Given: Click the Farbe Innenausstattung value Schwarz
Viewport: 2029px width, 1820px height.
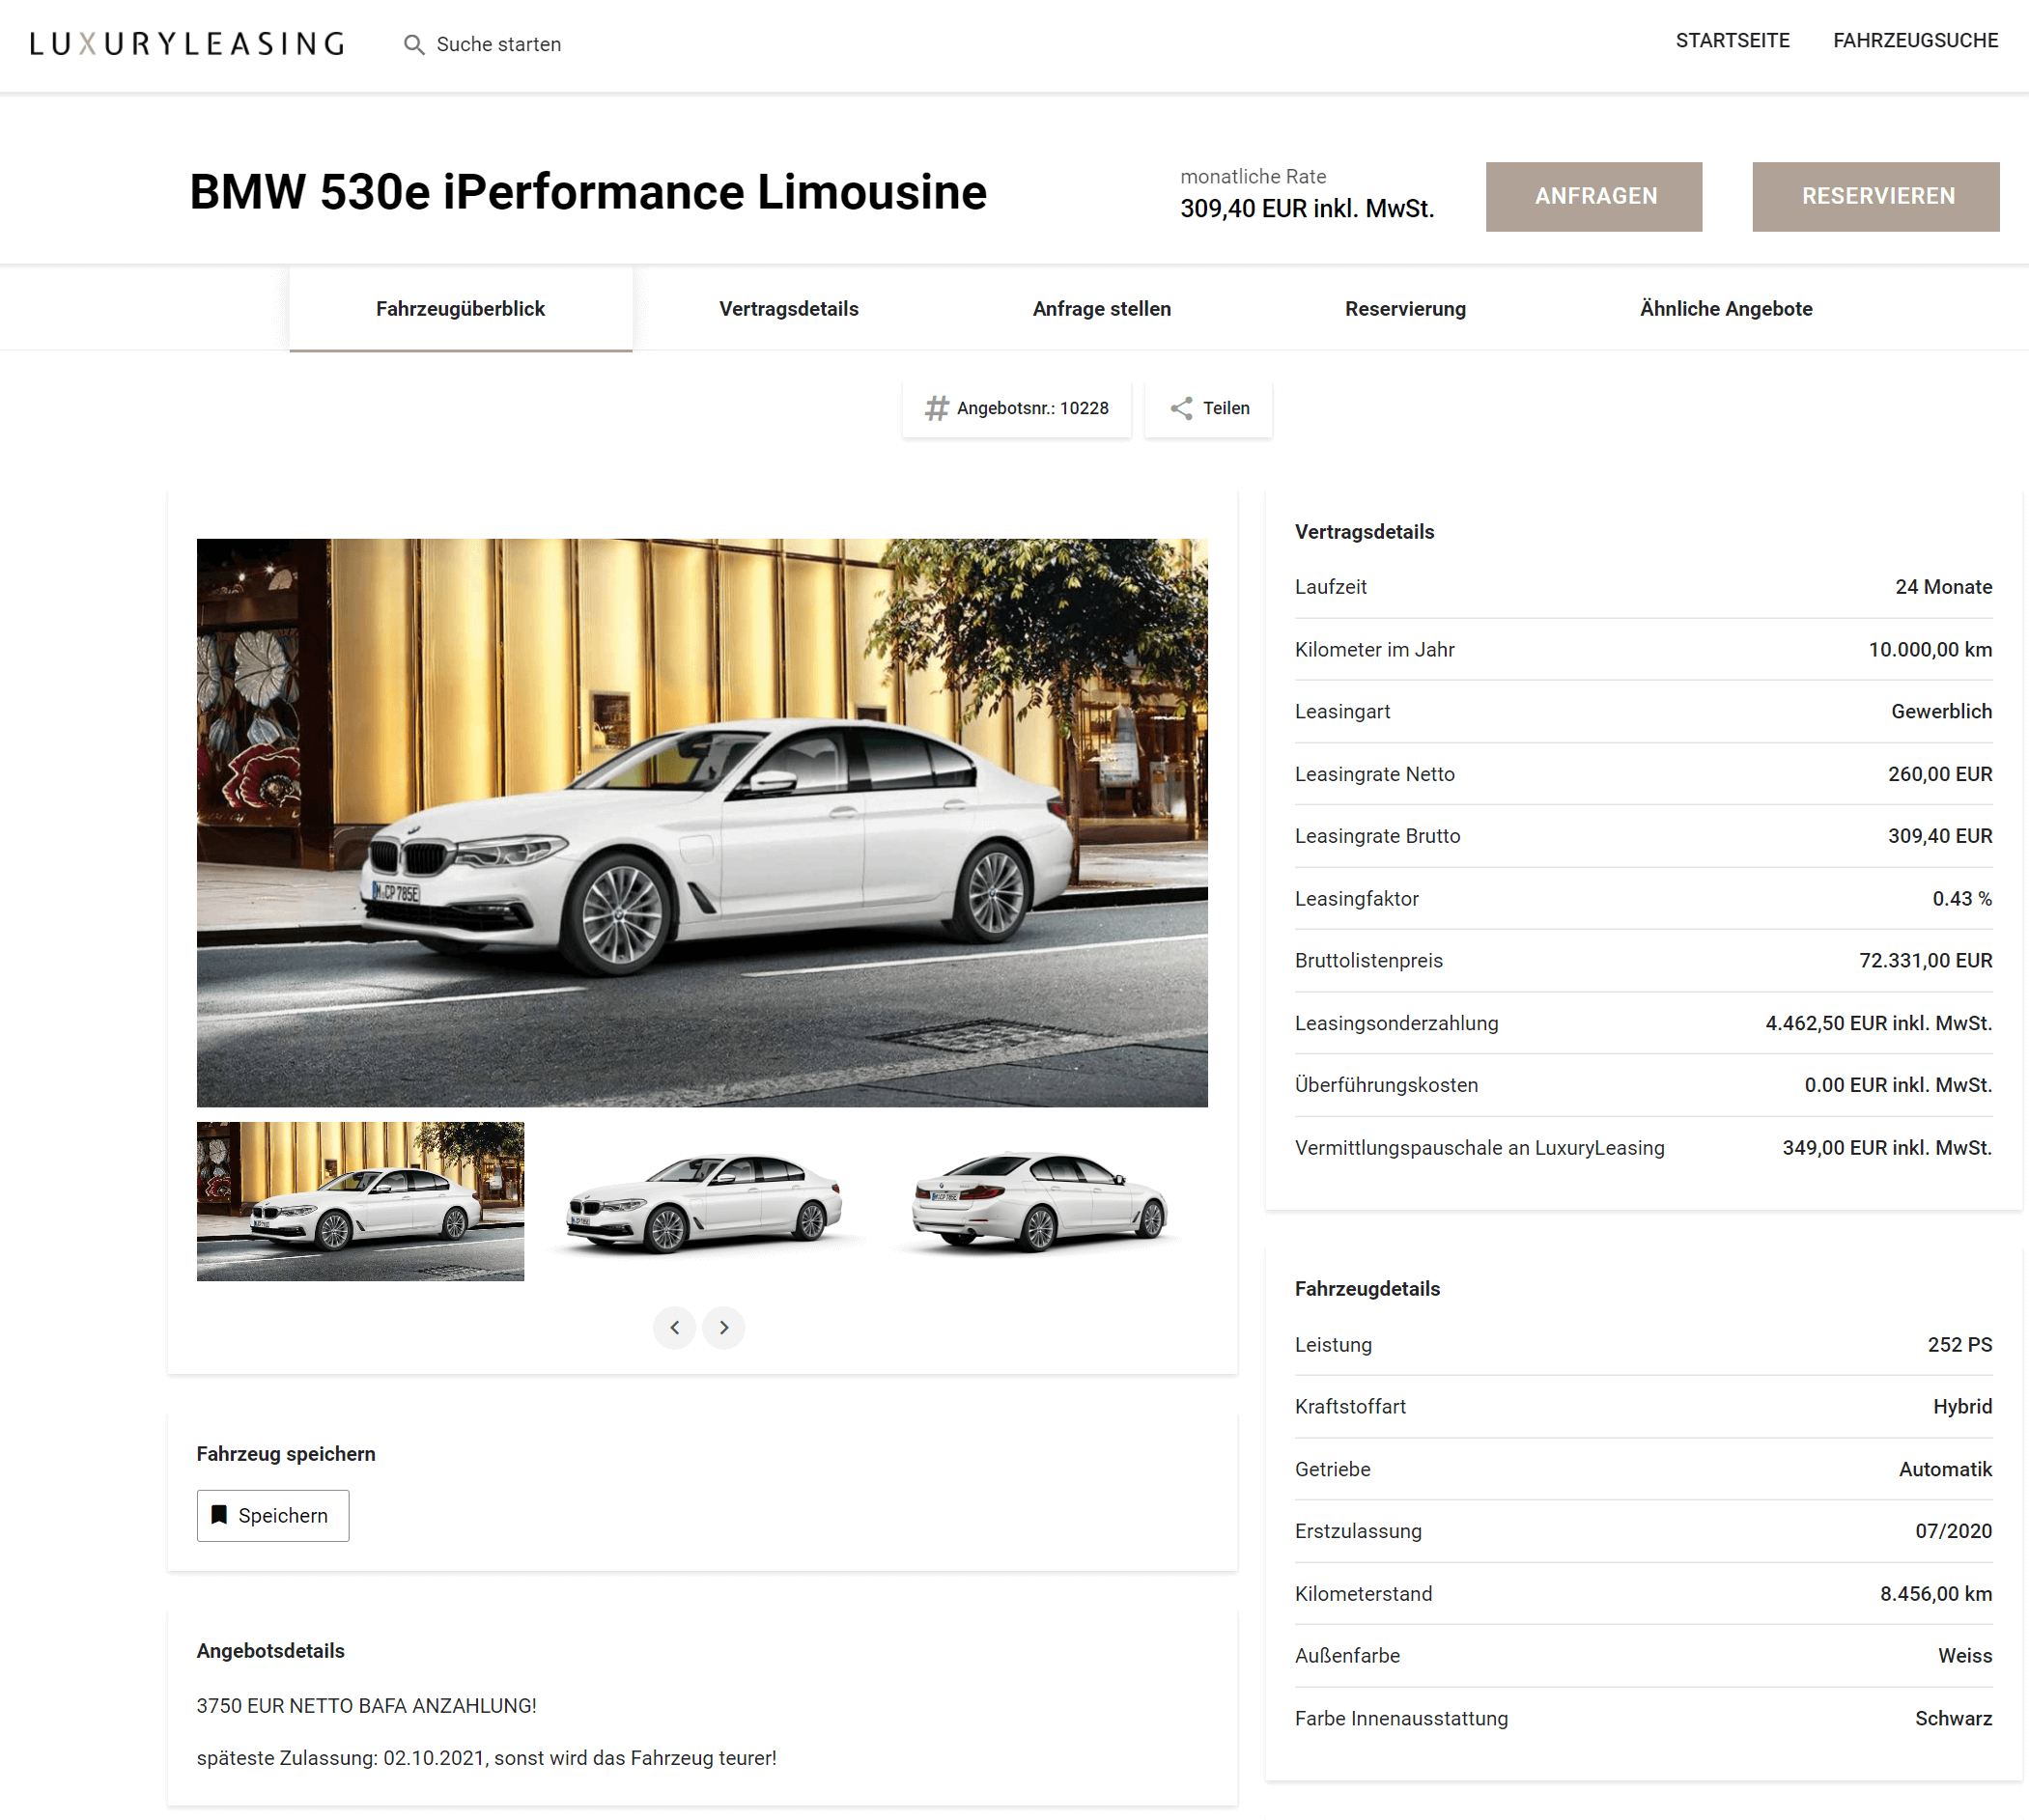Looking at the screenshot, I should [x=1952, y=1719].
